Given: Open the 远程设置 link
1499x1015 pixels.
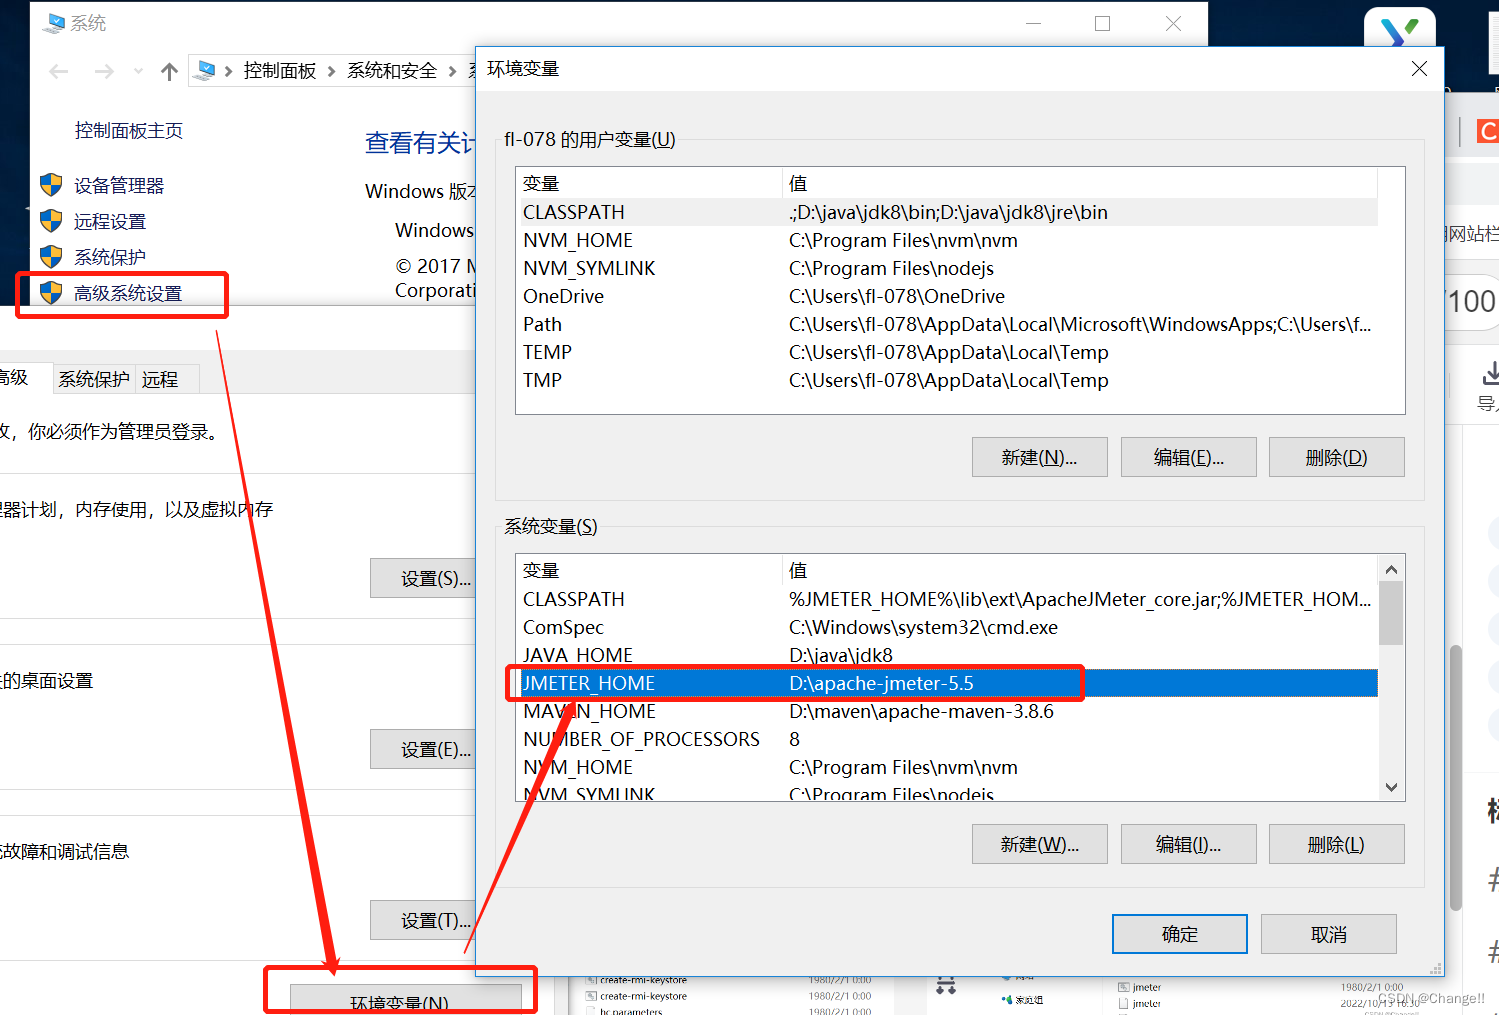Looking at the screenshot, I should click(x=110, y=221).
